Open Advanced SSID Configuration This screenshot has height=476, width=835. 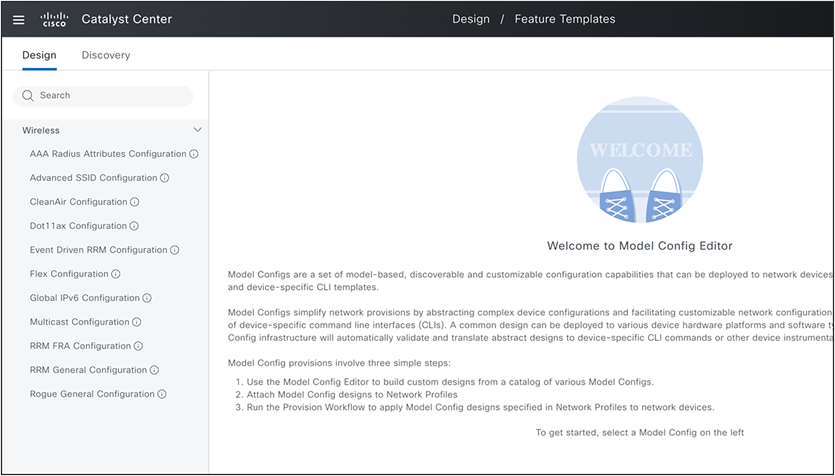pos(94,178)
